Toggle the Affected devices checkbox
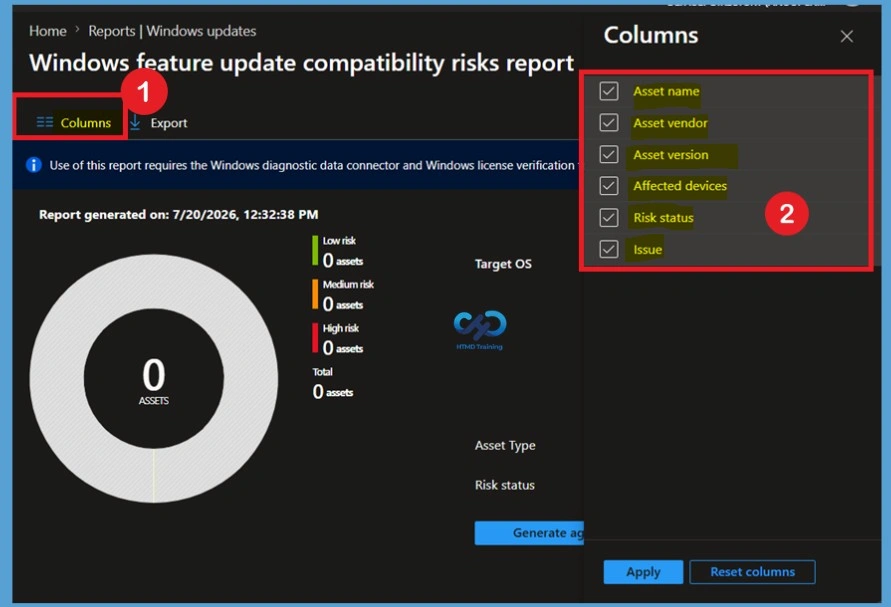Image resolution: width=891 pixels, height=607 pixels. point(609,186)
